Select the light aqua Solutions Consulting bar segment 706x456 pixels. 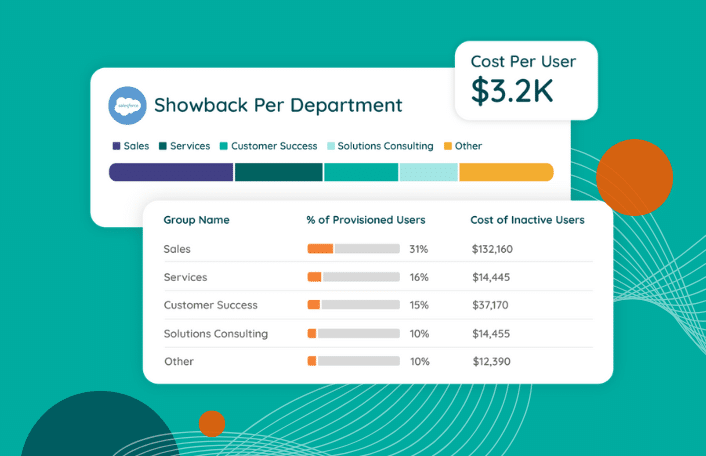point(429,172)
